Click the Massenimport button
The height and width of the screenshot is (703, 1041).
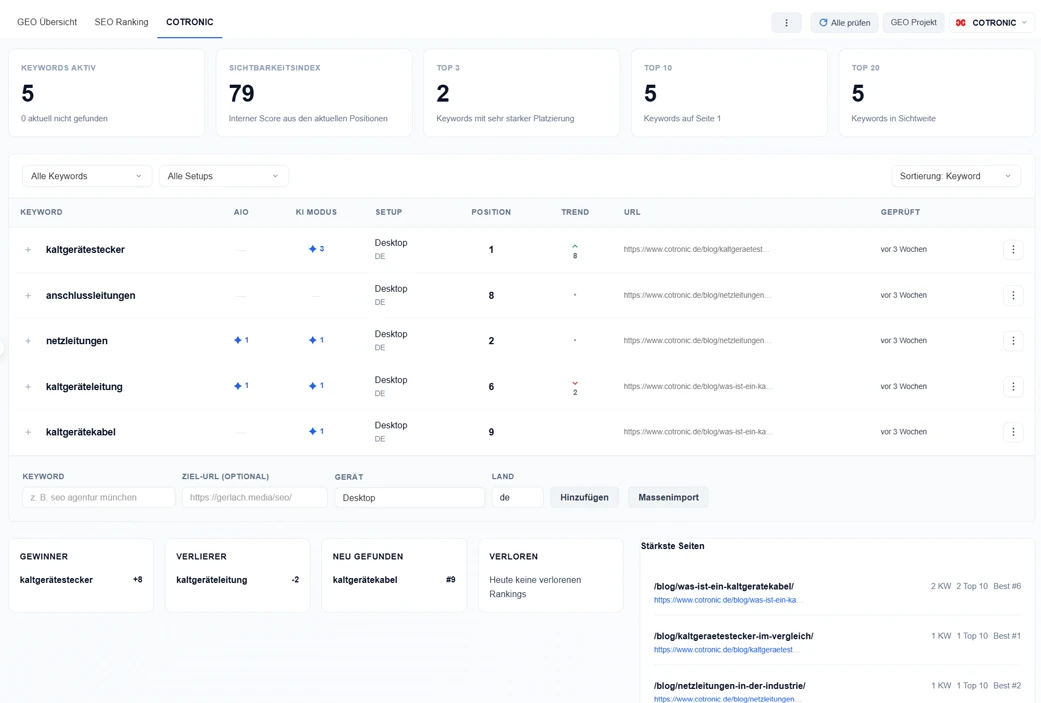click(669, 497)
